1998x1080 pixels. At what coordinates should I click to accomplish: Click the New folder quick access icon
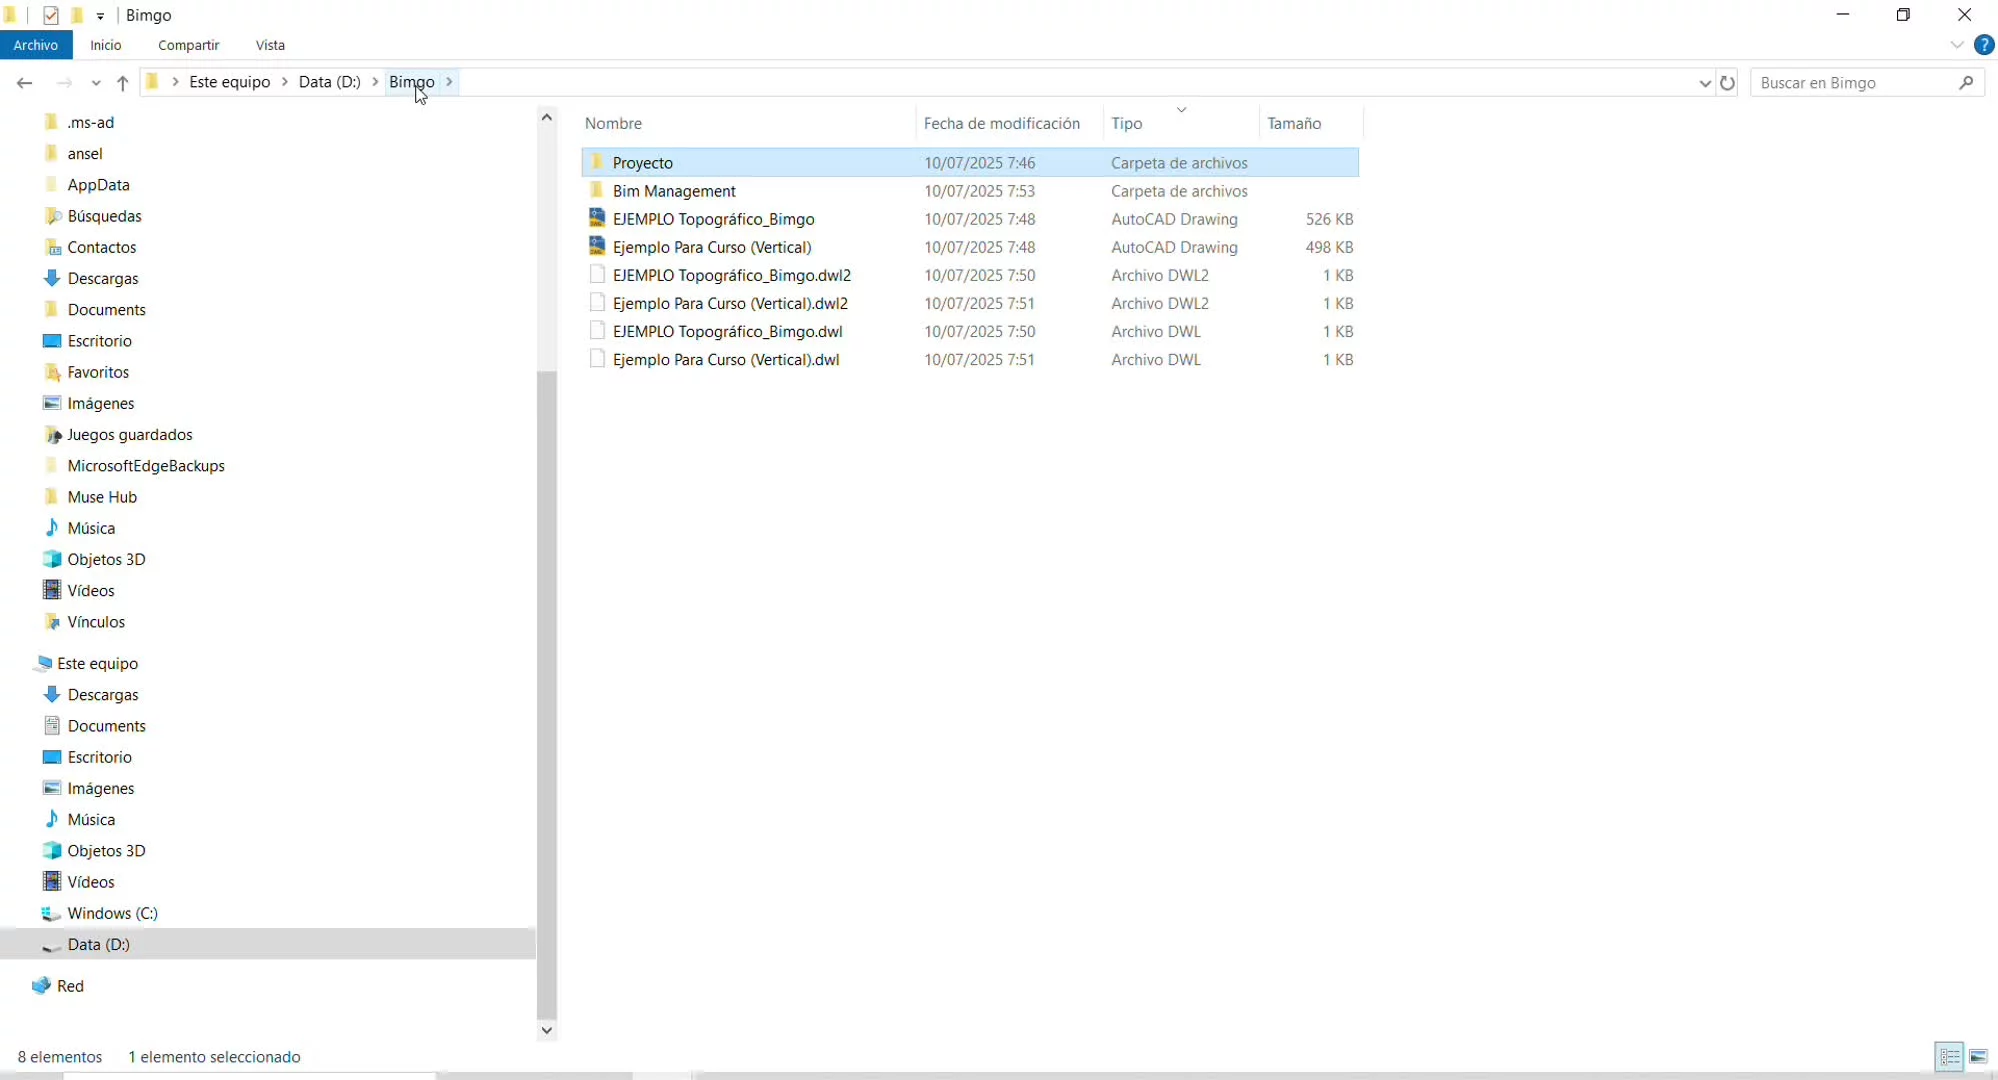(x=77, y=15)
